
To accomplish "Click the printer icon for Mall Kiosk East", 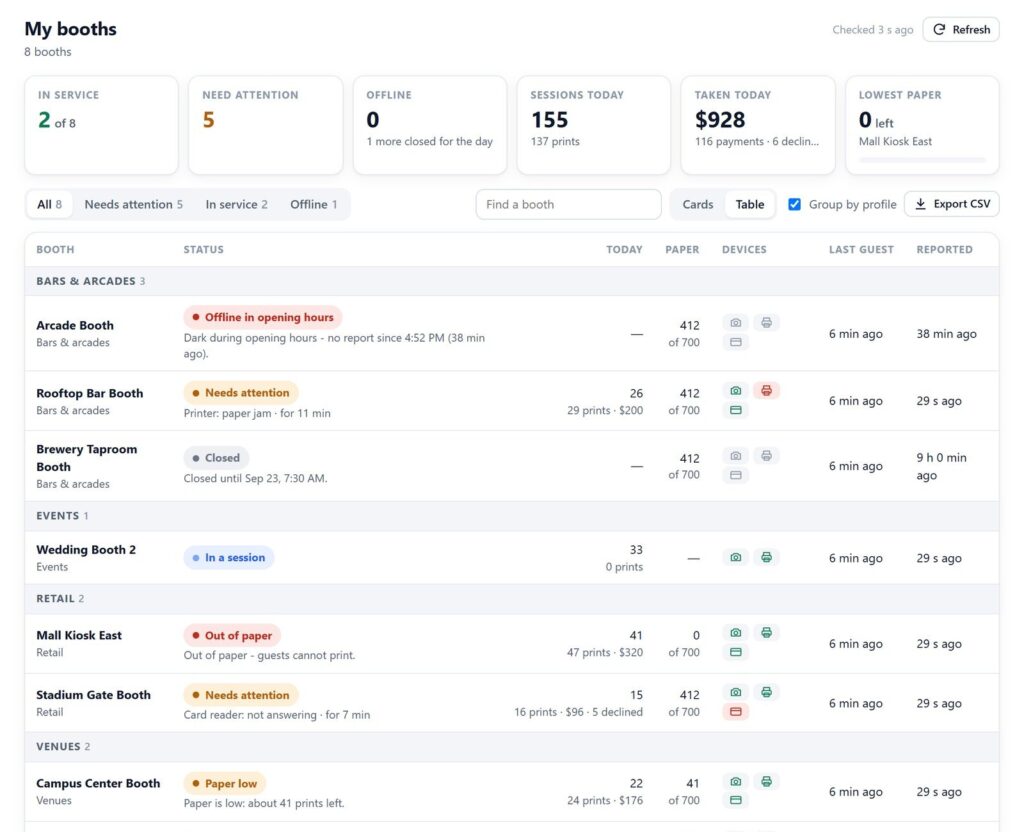I will pos(766,632).
